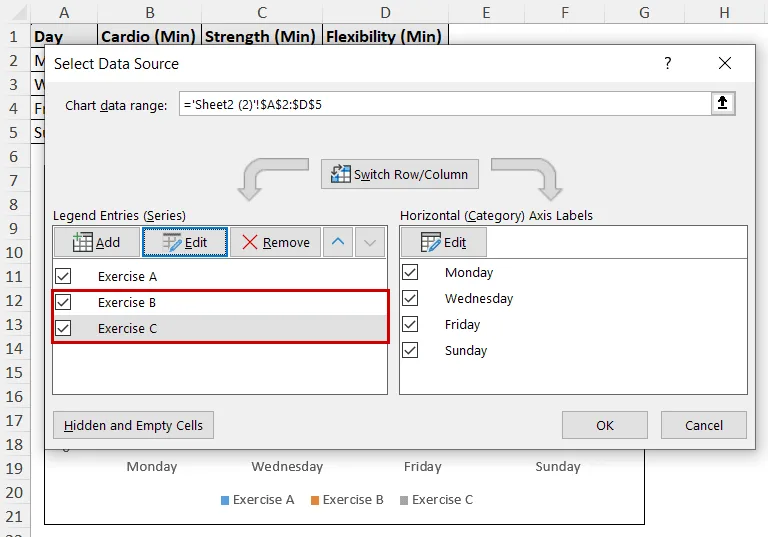
Task: Select column H header in worksheet
Action: [724, 12]
